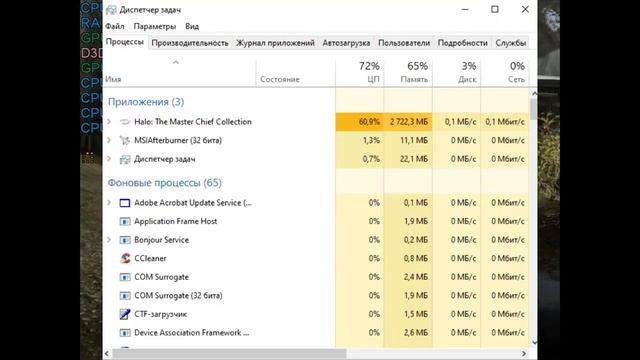Open the Файл menu
Image resolution: width=640 pixels, height=360 pixels.
tap(115, 26)
